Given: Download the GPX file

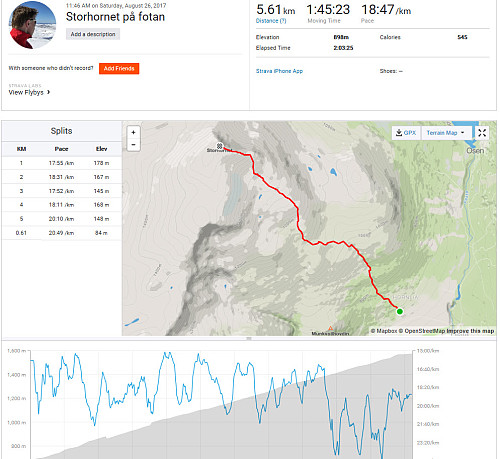Looking at the screenshot, I should (406, 133).
